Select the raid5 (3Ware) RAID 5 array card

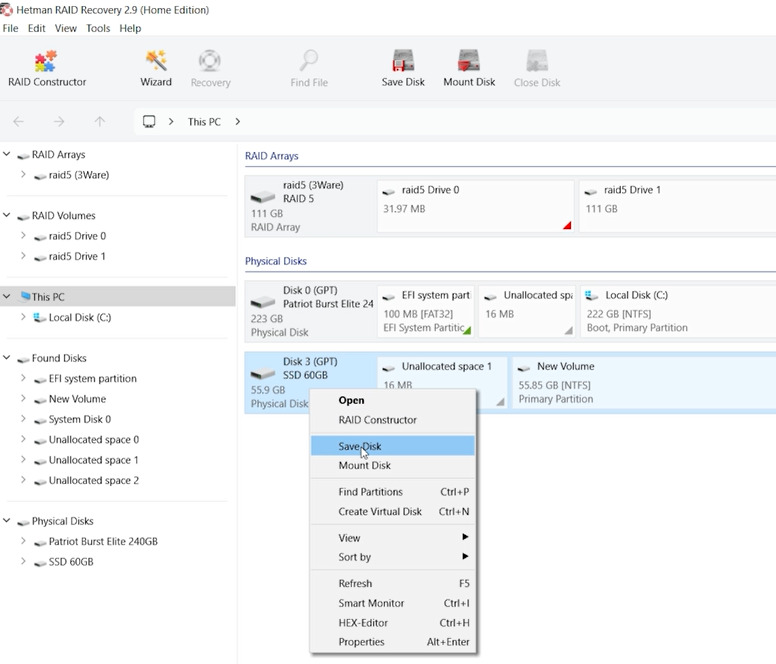click(310, 206)
